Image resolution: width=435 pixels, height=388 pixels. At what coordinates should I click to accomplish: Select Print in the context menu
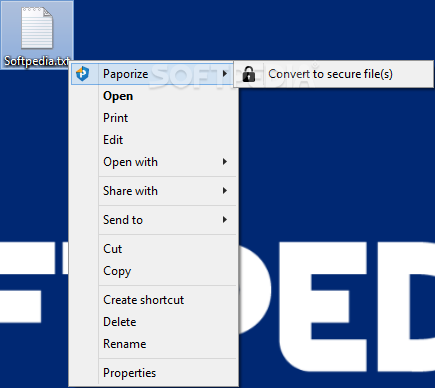pos(153,118)
